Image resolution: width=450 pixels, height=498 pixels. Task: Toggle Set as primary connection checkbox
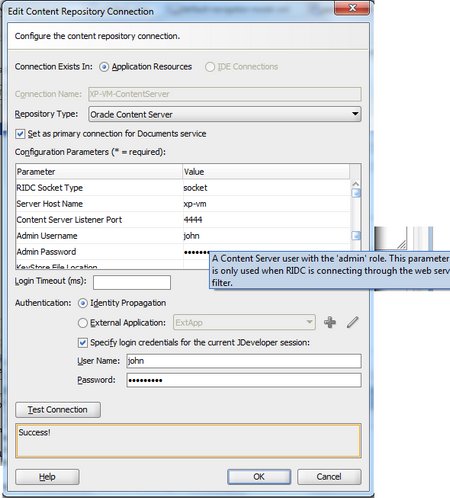pyautogui.click(x=20, y=134)
